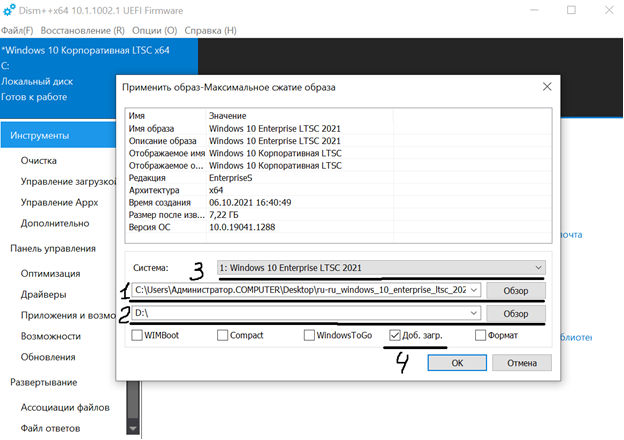Screen dimensions: 624x440
Task: Enable the WIMBoot checkbox
Action: (x=136, y=336)
